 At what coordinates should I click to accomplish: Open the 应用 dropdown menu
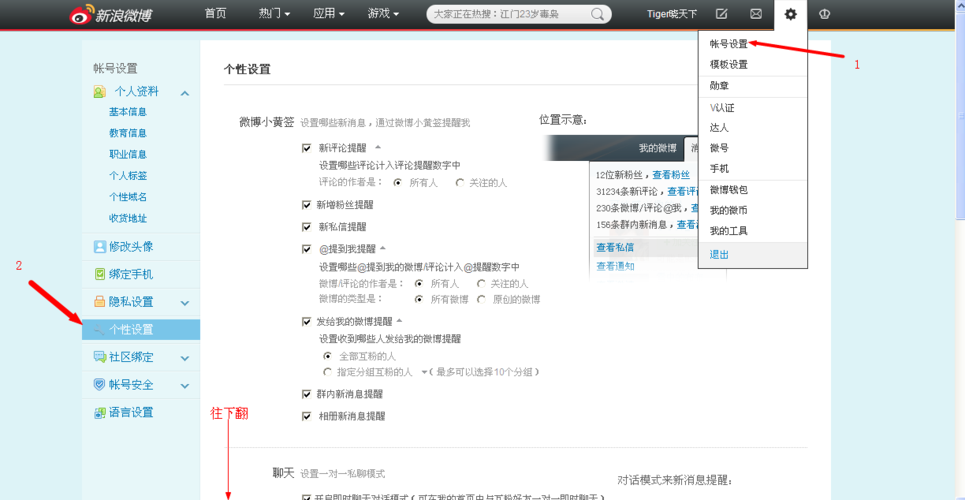[329, 14]
